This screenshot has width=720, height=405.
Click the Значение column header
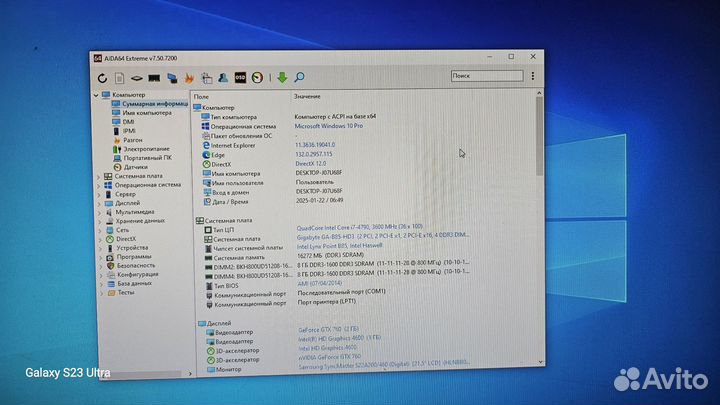pyautogui.click(x=306, y=96)
